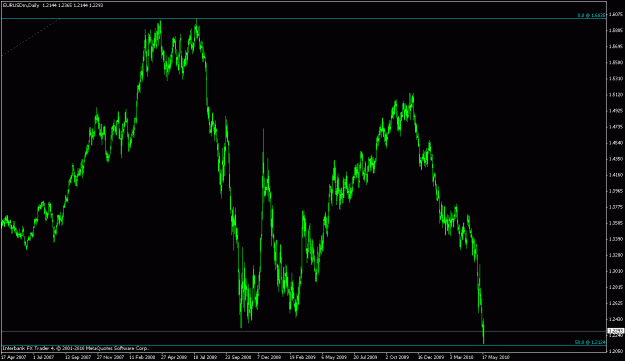
Task: Click the 1.3010 price scale label
Action: (x=616, y=271)
